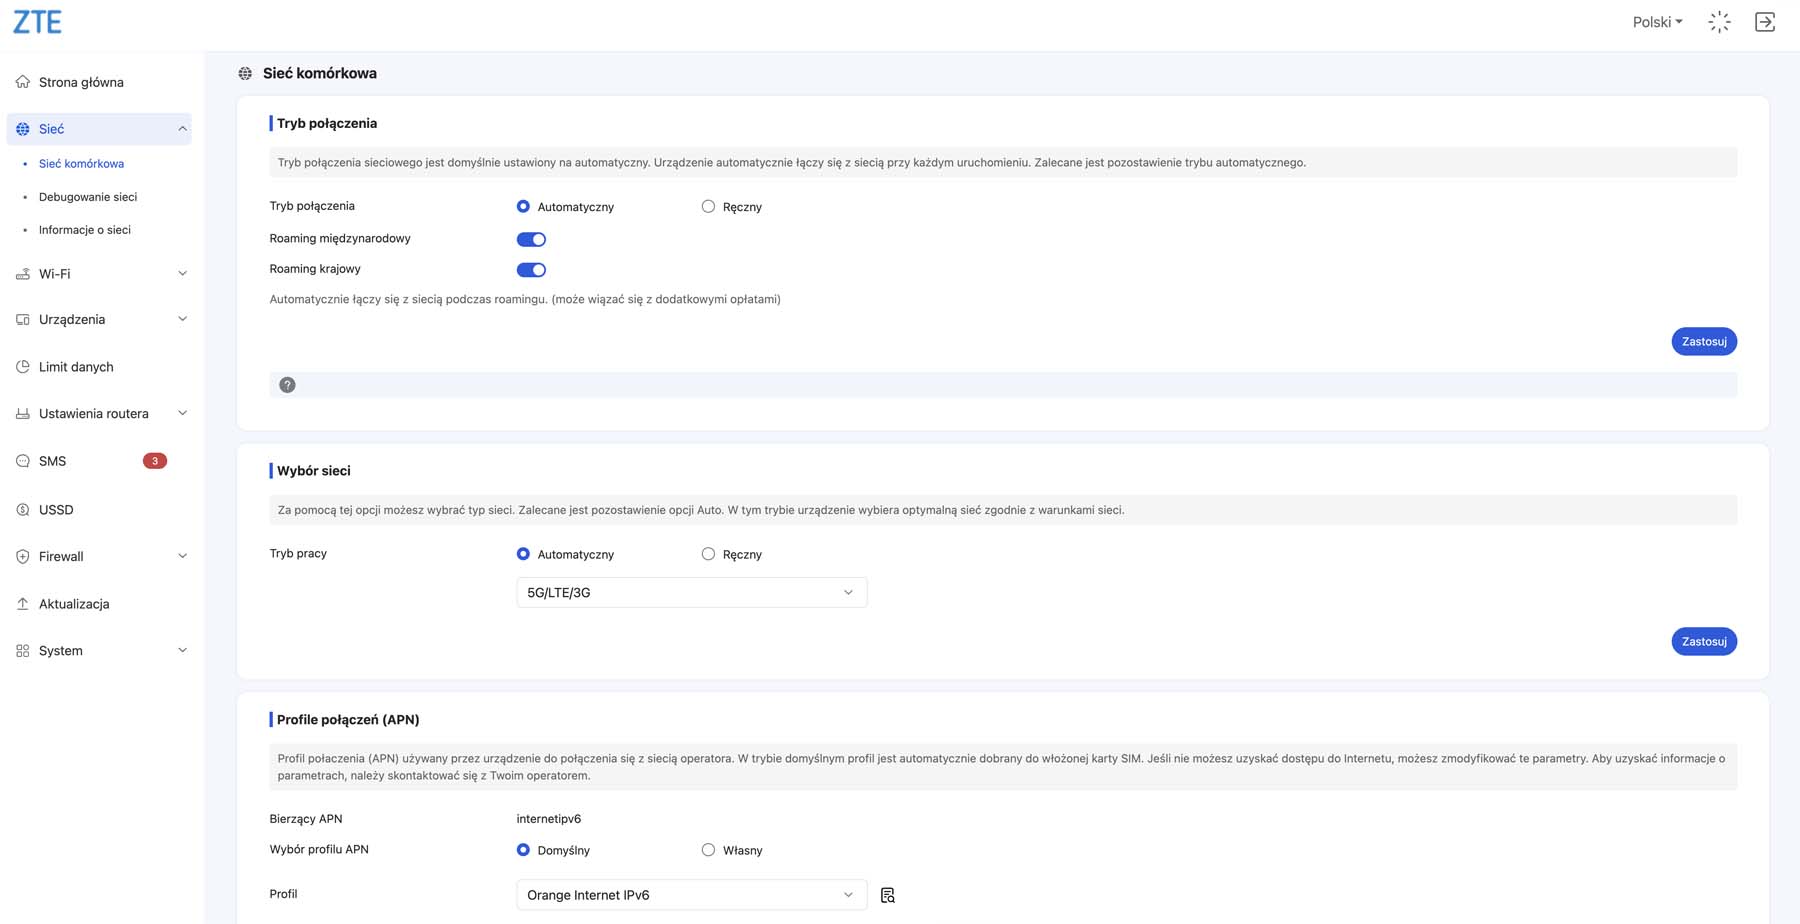The image size is (1800, 924).
Task: Open the Limit danych section
Action: [x=76, y=367]
